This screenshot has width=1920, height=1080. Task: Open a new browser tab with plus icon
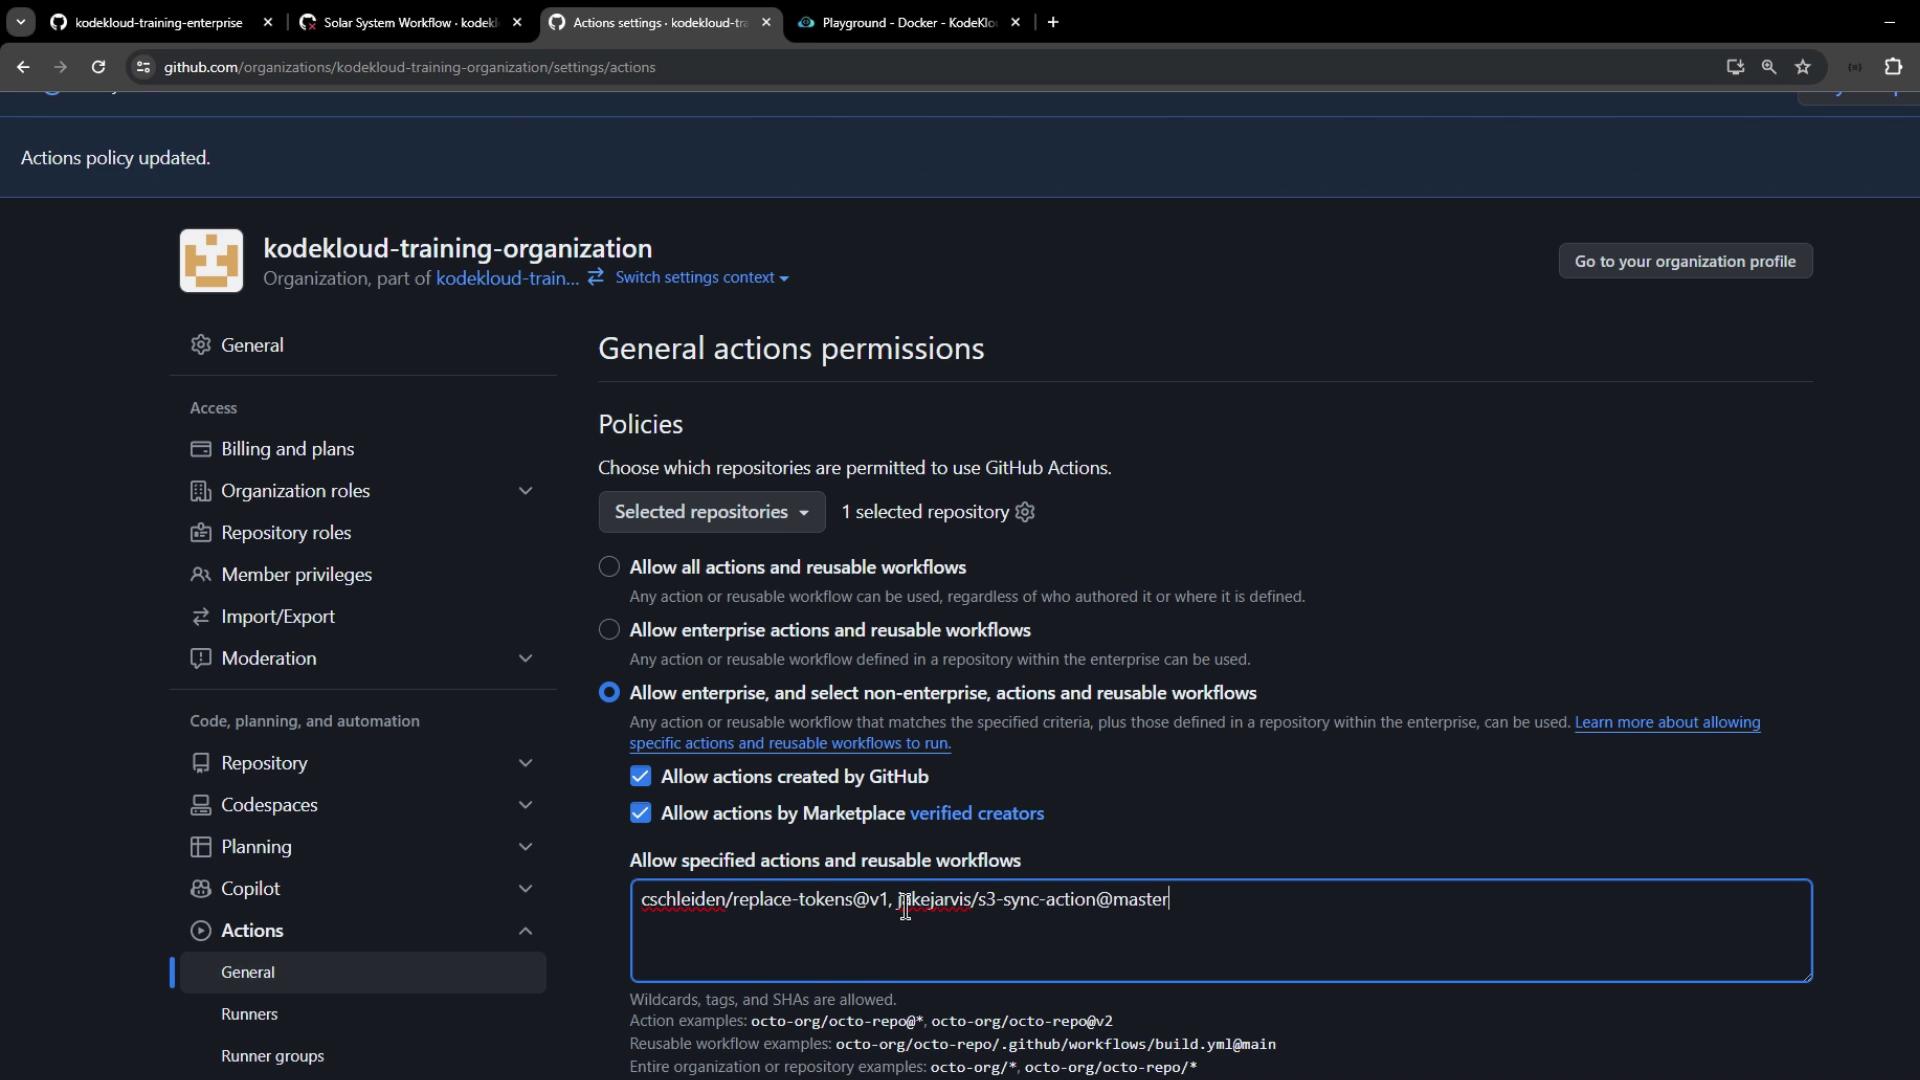[x=1053, y=22]
